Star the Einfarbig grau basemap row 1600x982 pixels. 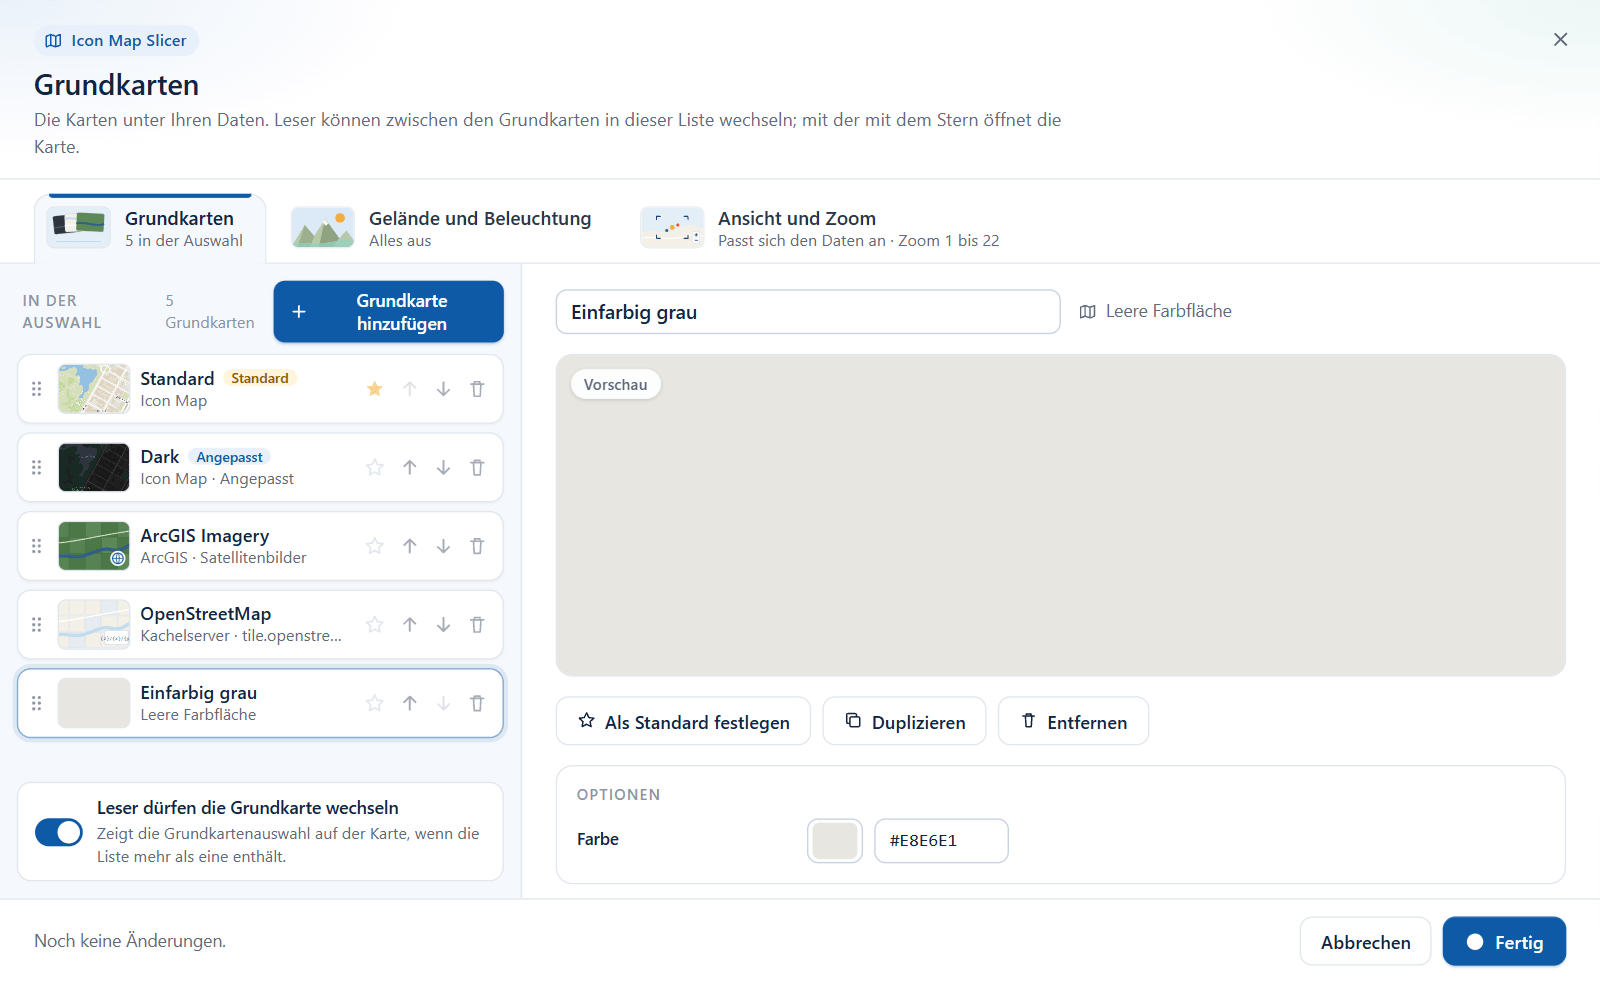coord(375,703)
